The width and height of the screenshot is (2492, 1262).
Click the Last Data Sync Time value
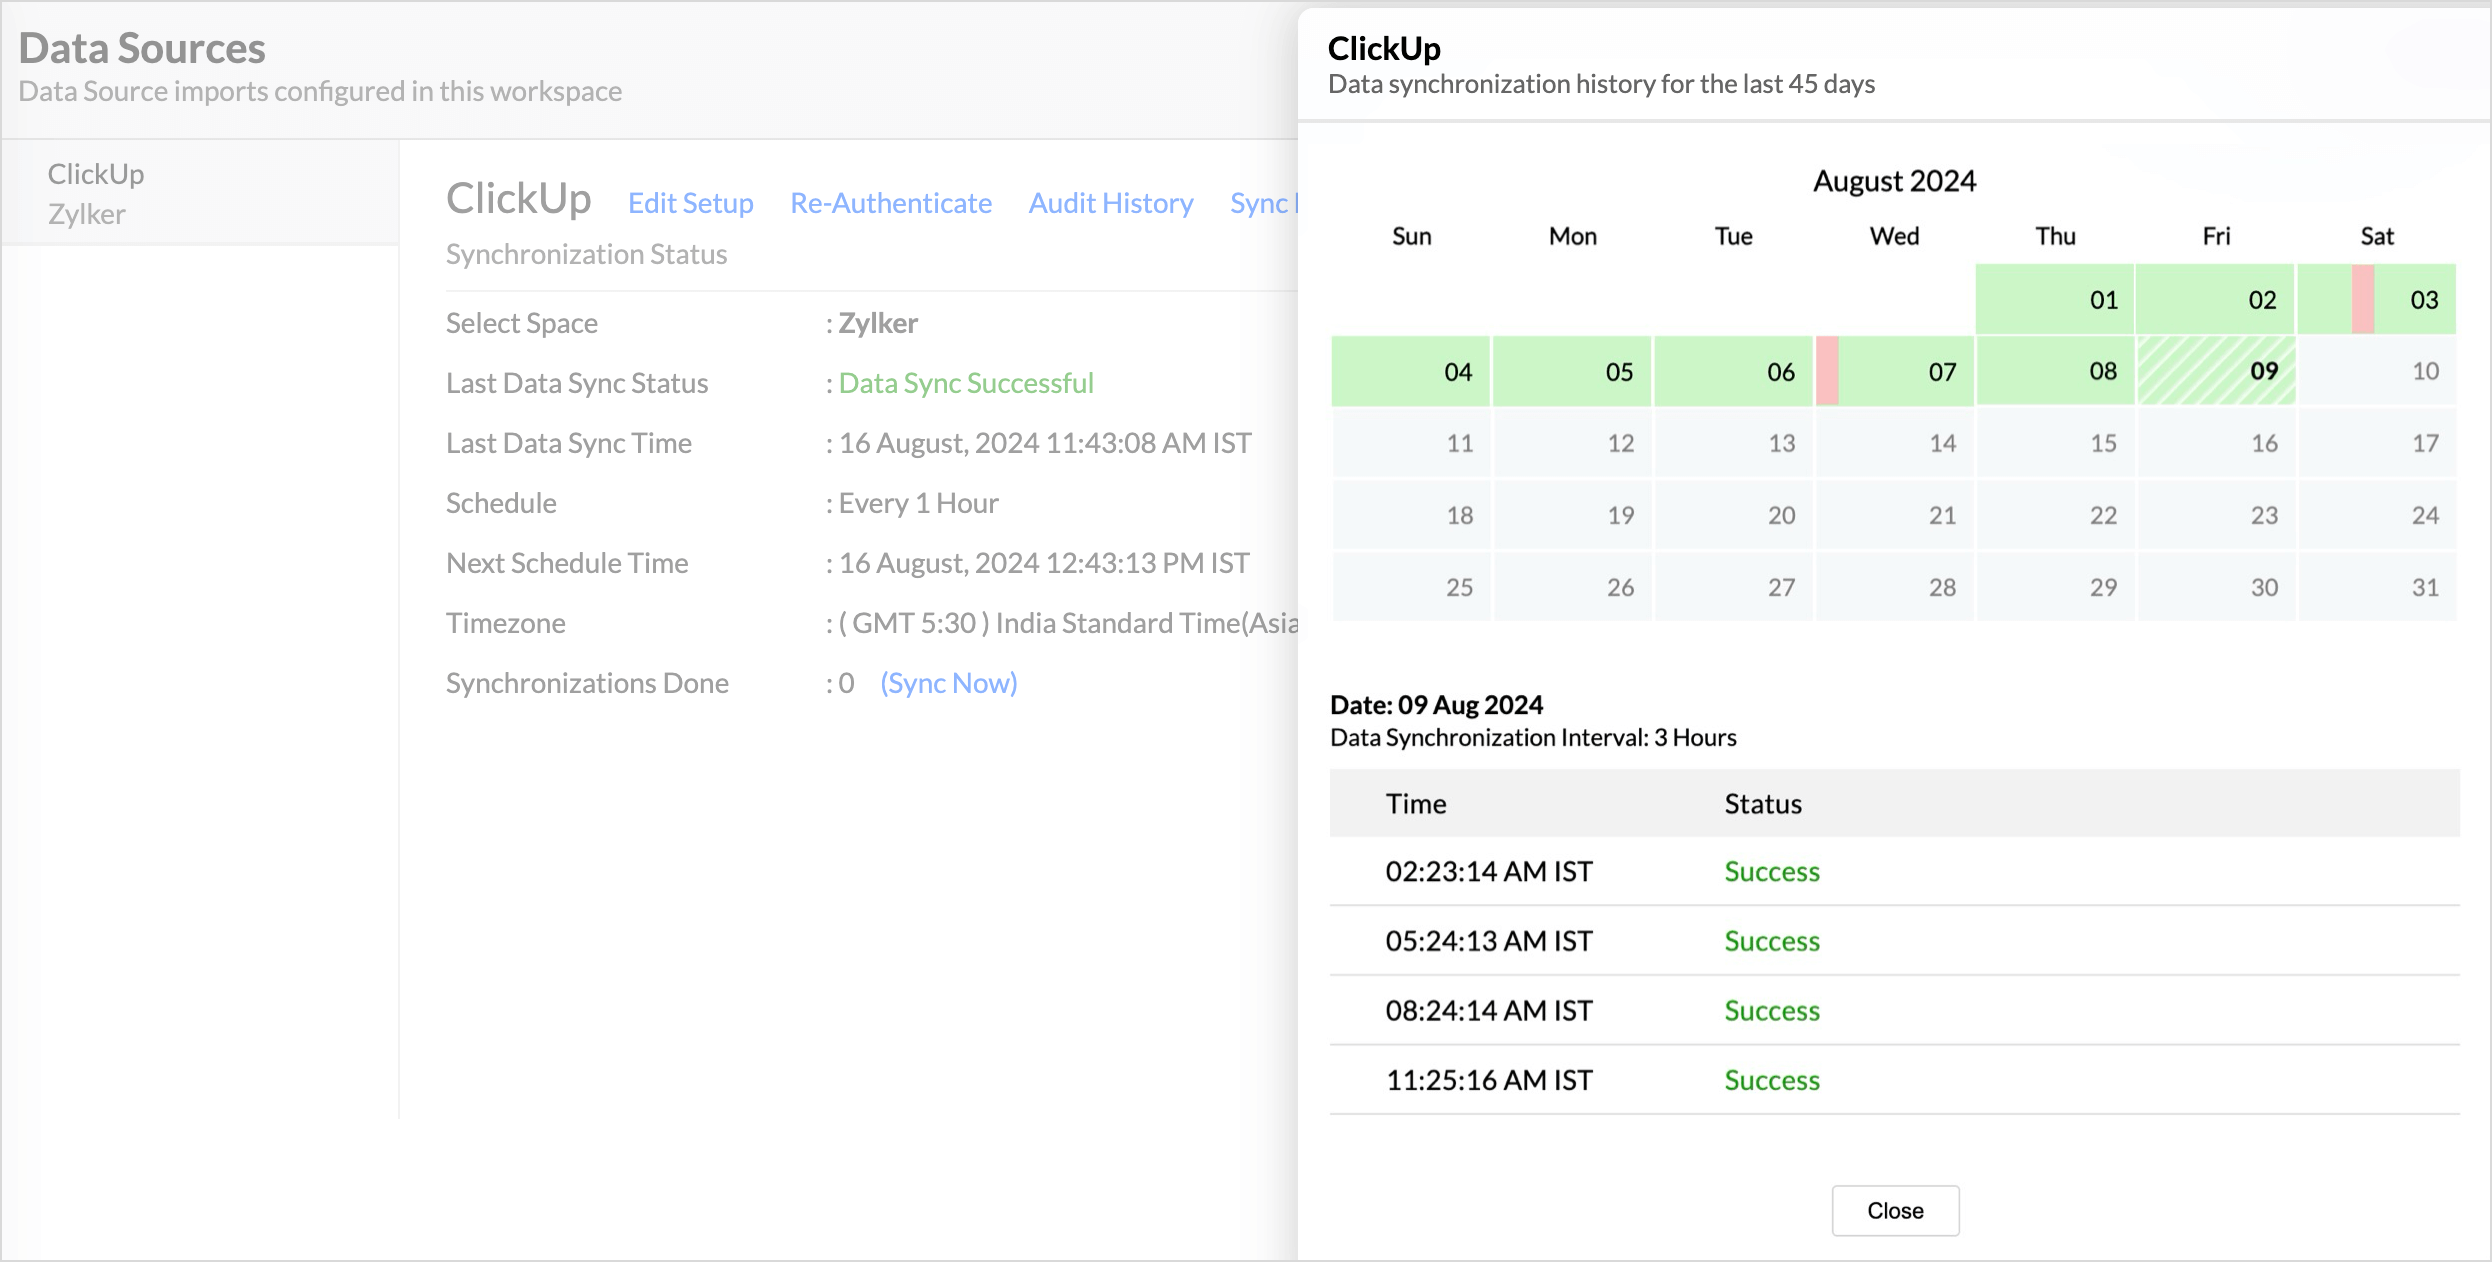click(x=1045, y=443)
